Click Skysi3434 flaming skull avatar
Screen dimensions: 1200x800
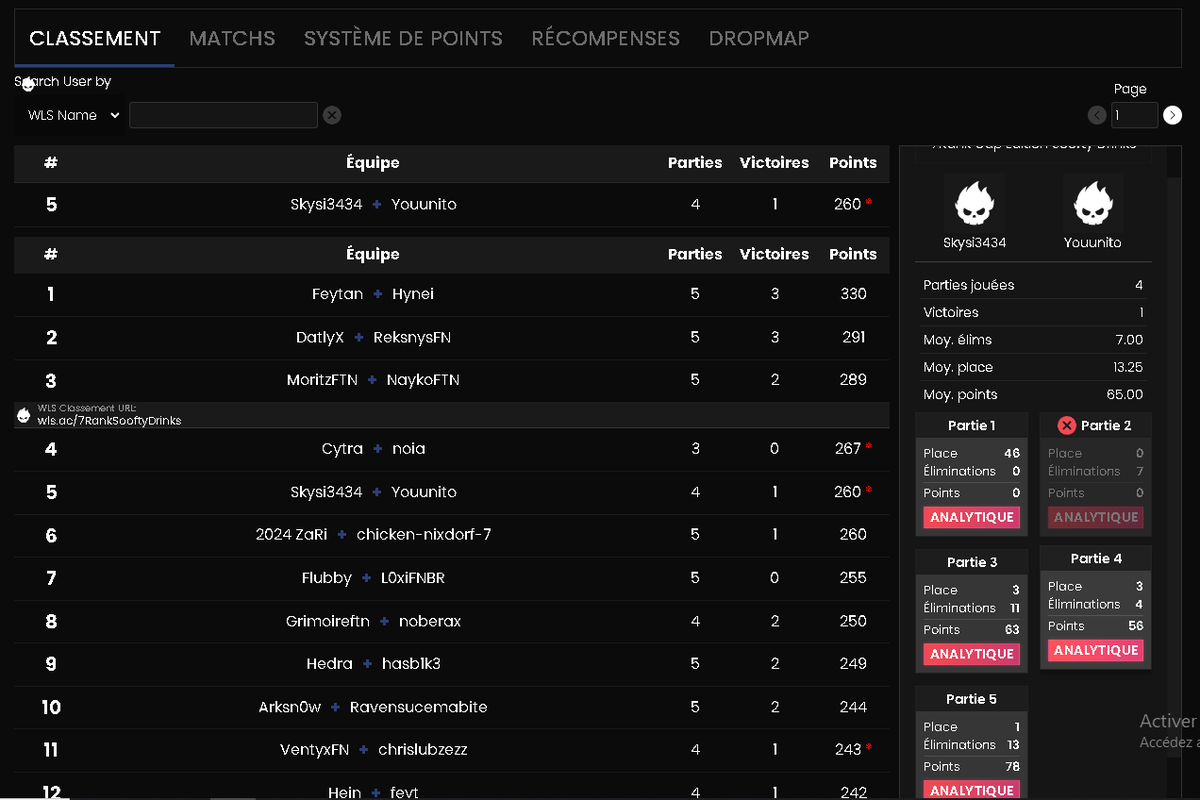974,203
